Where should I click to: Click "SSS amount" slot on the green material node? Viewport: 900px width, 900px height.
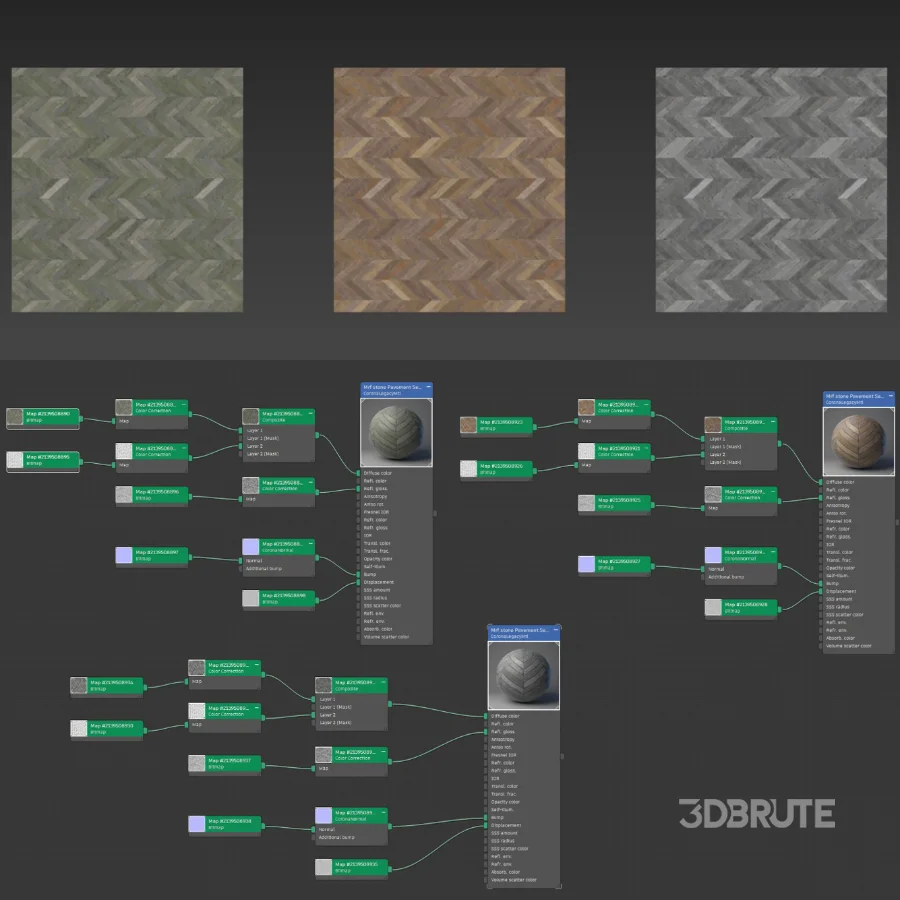pyautogui.click(x=377, y=590)
